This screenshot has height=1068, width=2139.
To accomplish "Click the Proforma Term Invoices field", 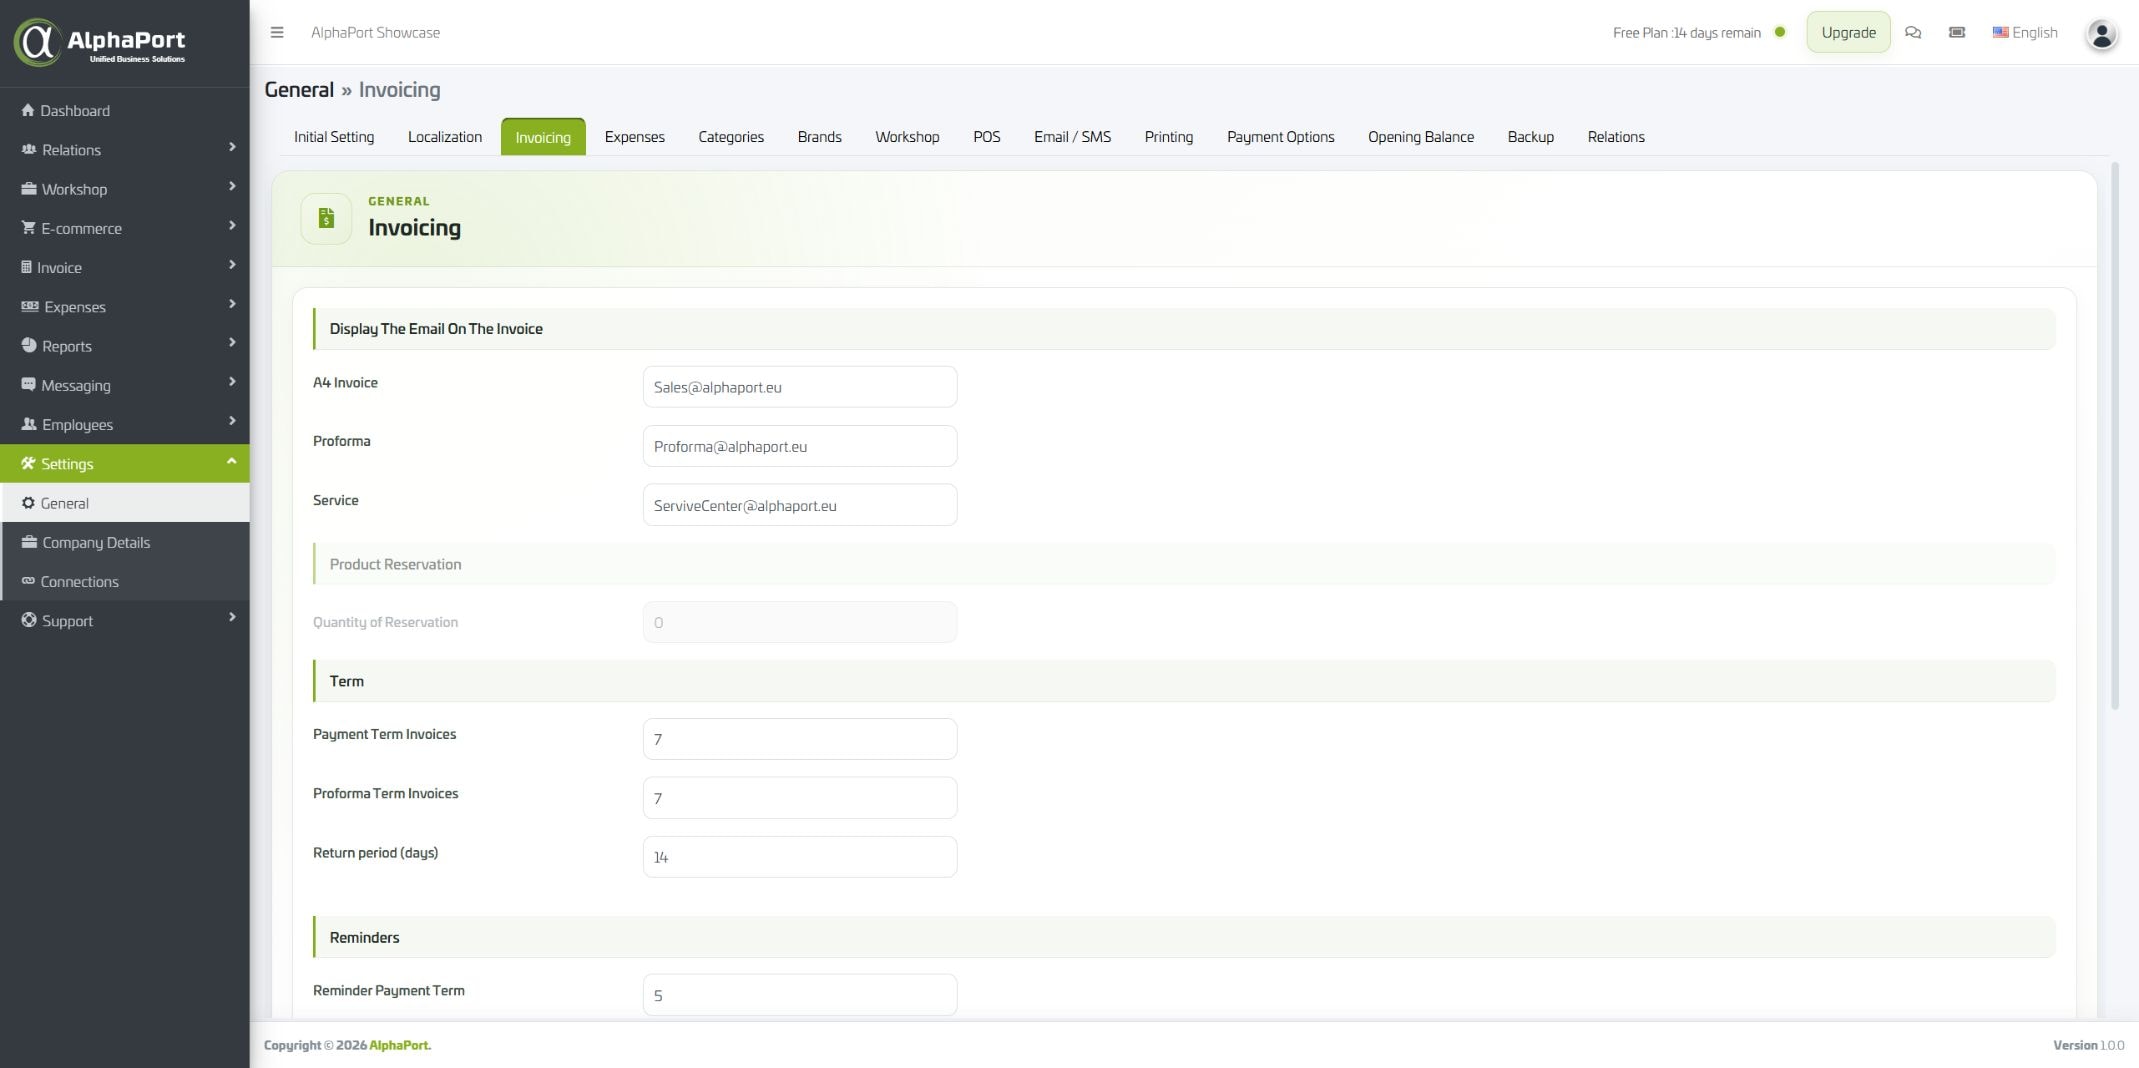I will pyautogui.click(x=800, y=798).
